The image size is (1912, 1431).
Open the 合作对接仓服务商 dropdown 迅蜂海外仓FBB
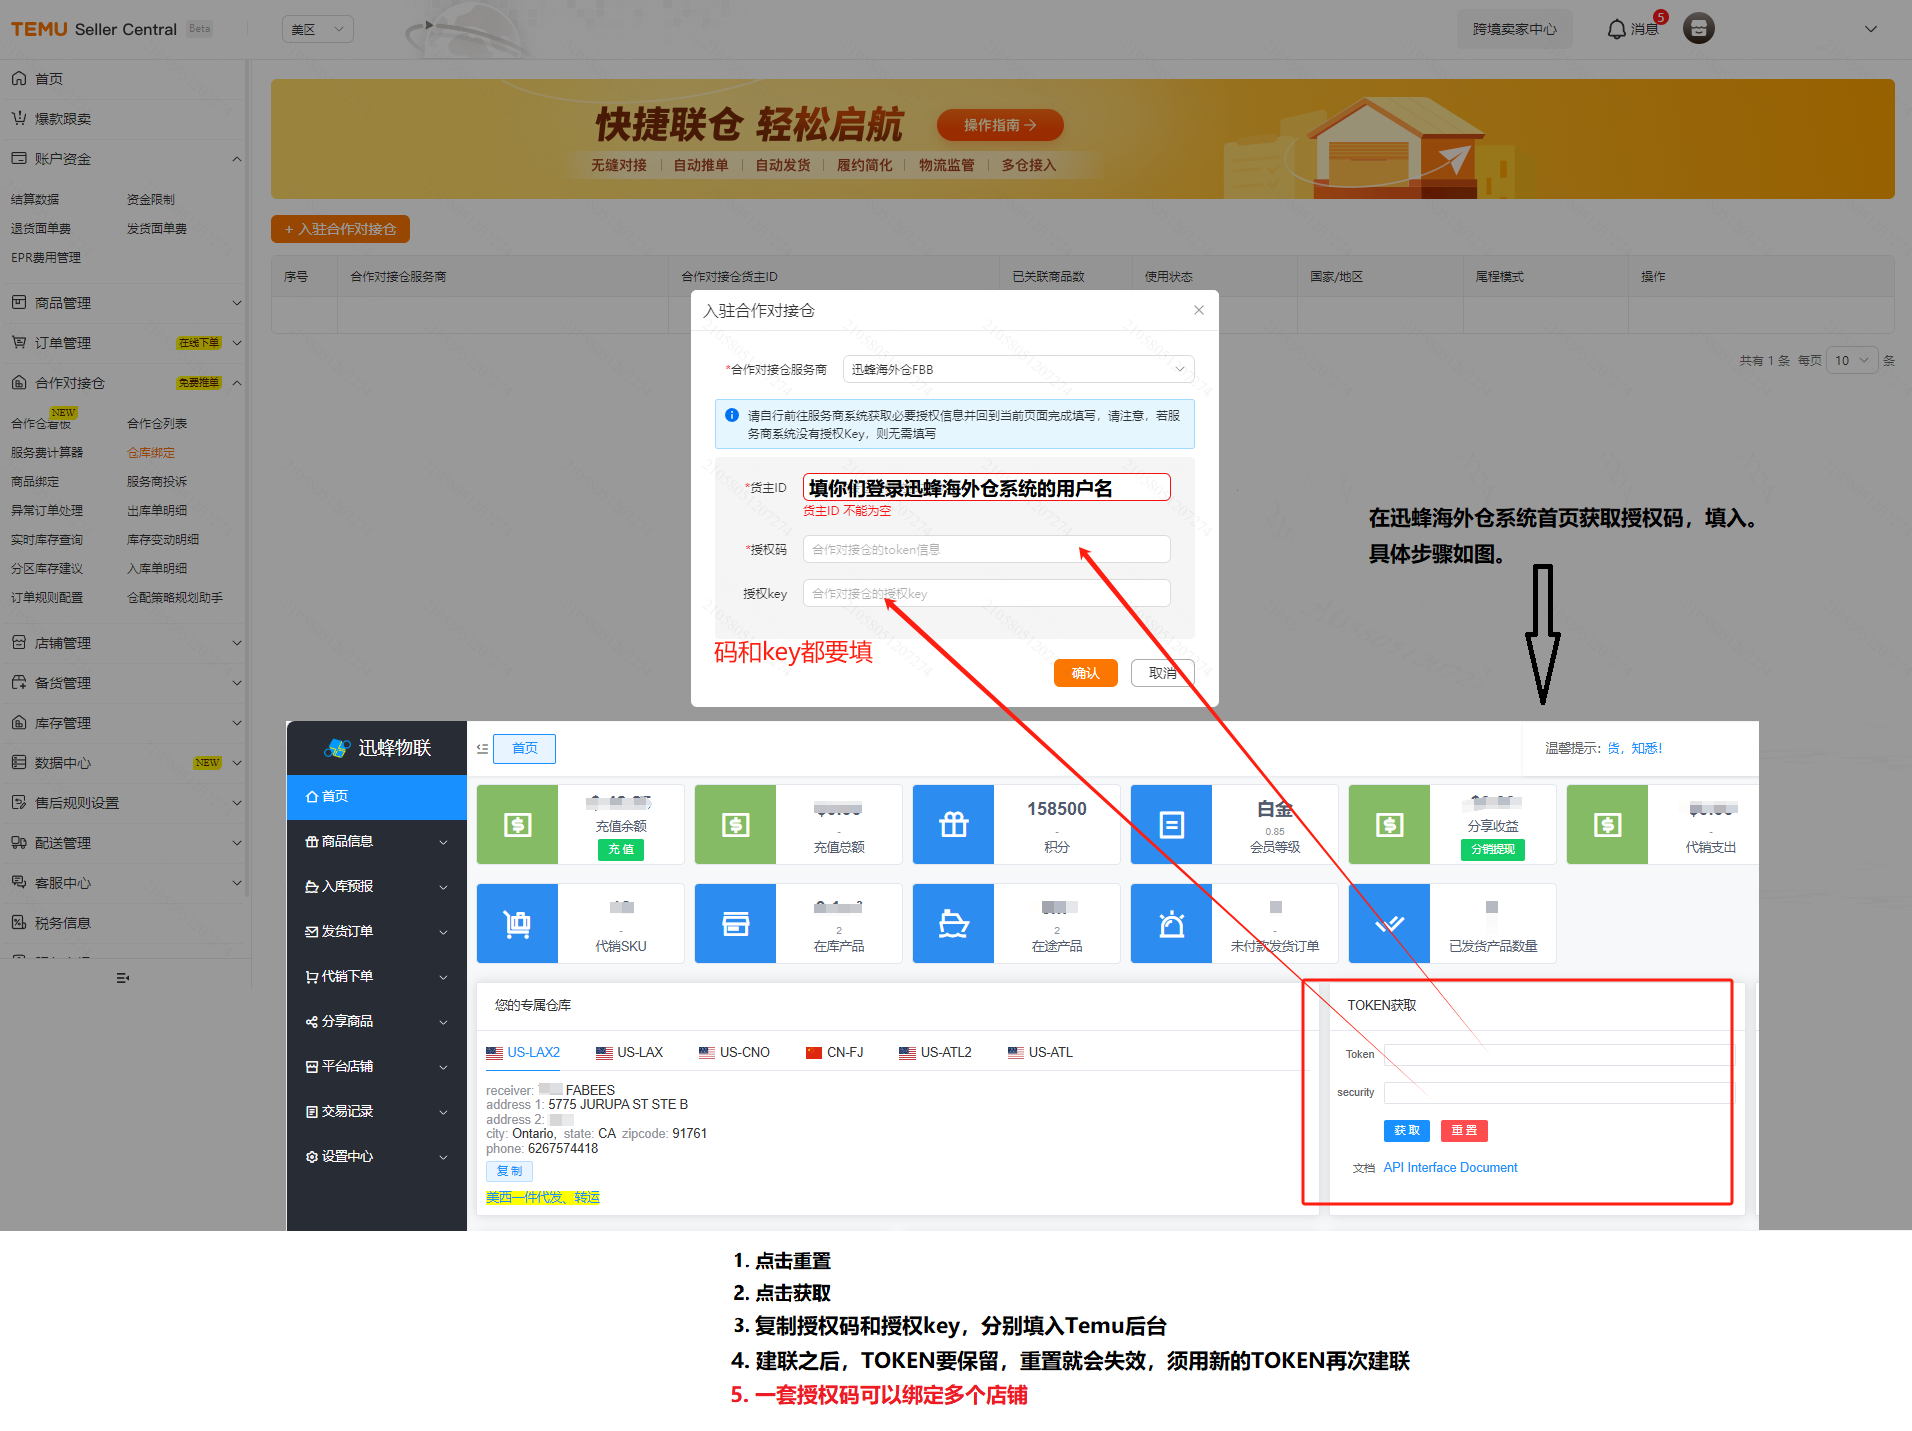[x=1018, y=369]
